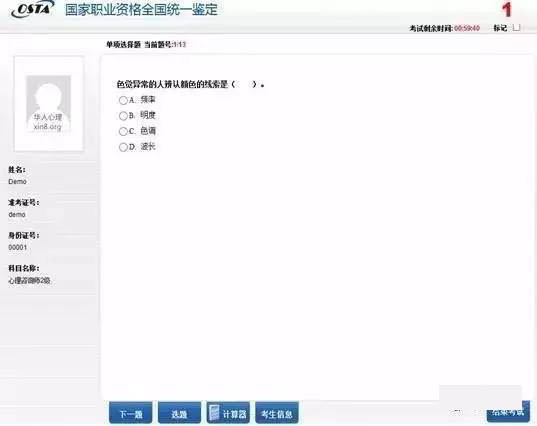Image resolution: width=537 pixels, height=426 pixels.
Task: Click the red question number 1
Action: 507,10
